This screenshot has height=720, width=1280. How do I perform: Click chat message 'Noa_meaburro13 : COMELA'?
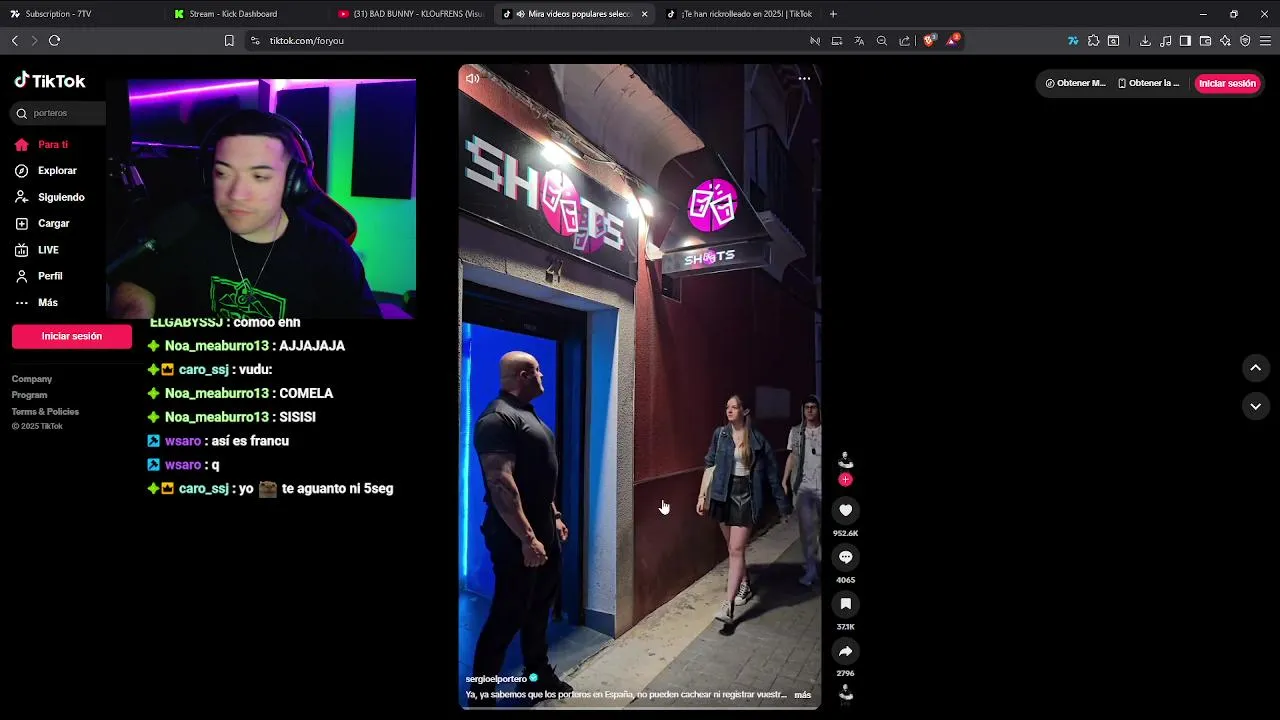(x=240, y=393)
